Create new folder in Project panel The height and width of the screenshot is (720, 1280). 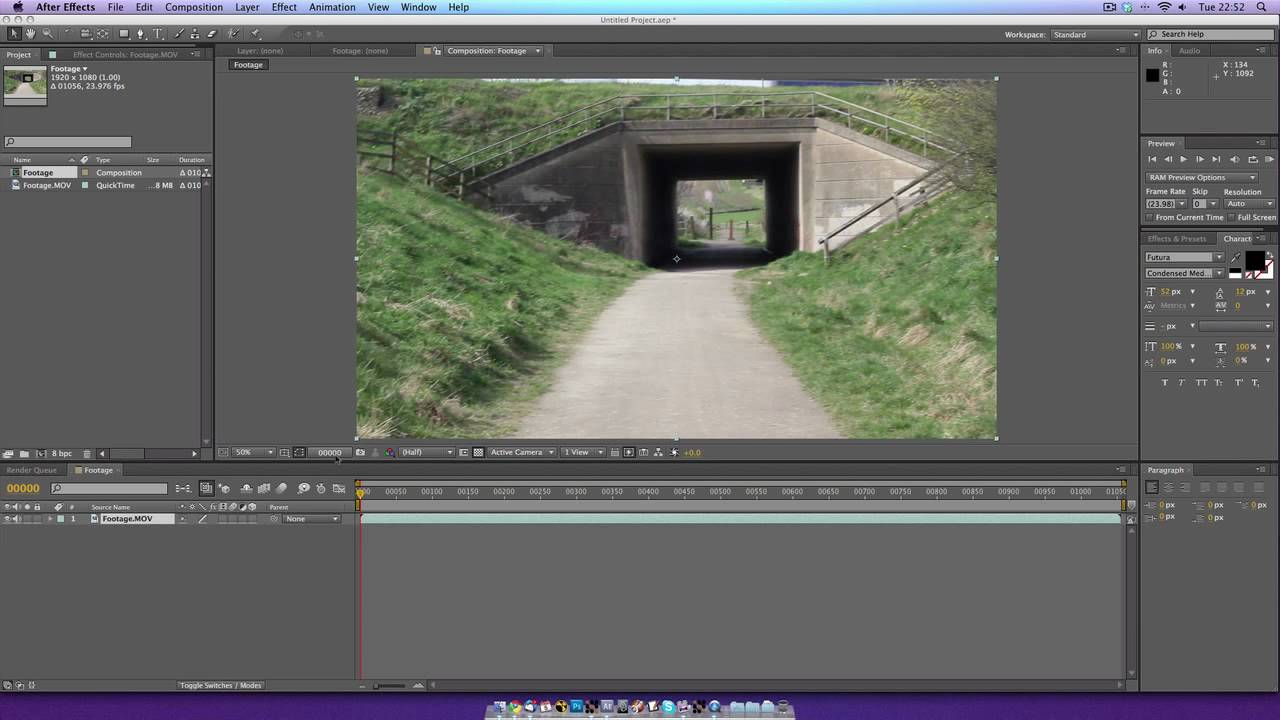click(x=24, y=453)
